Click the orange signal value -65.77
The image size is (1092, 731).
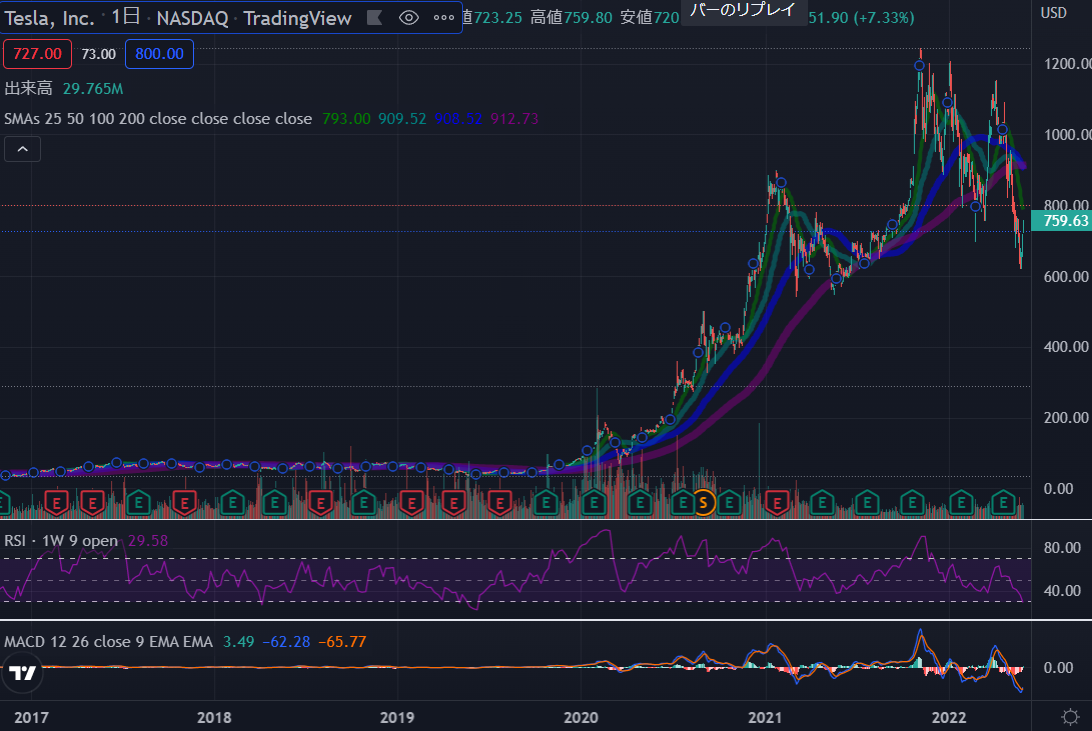point(342,641)
